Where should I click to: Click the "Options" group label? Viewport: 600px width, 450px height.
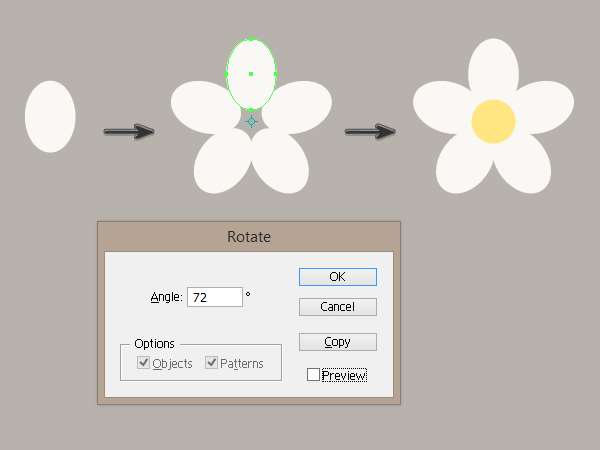pyautogui.click(x=154, y=344)
